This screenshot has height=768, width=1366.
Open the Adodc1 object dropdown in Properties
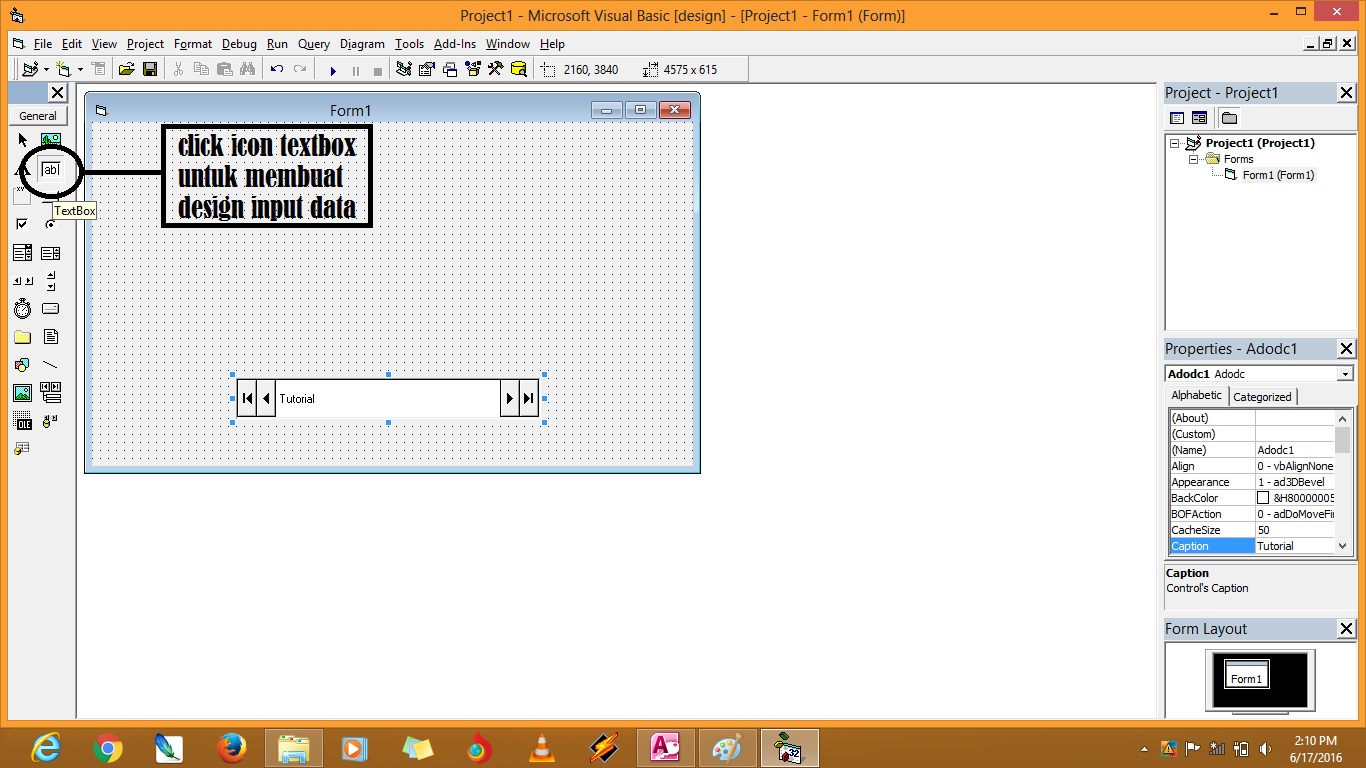pos(1347,374)
